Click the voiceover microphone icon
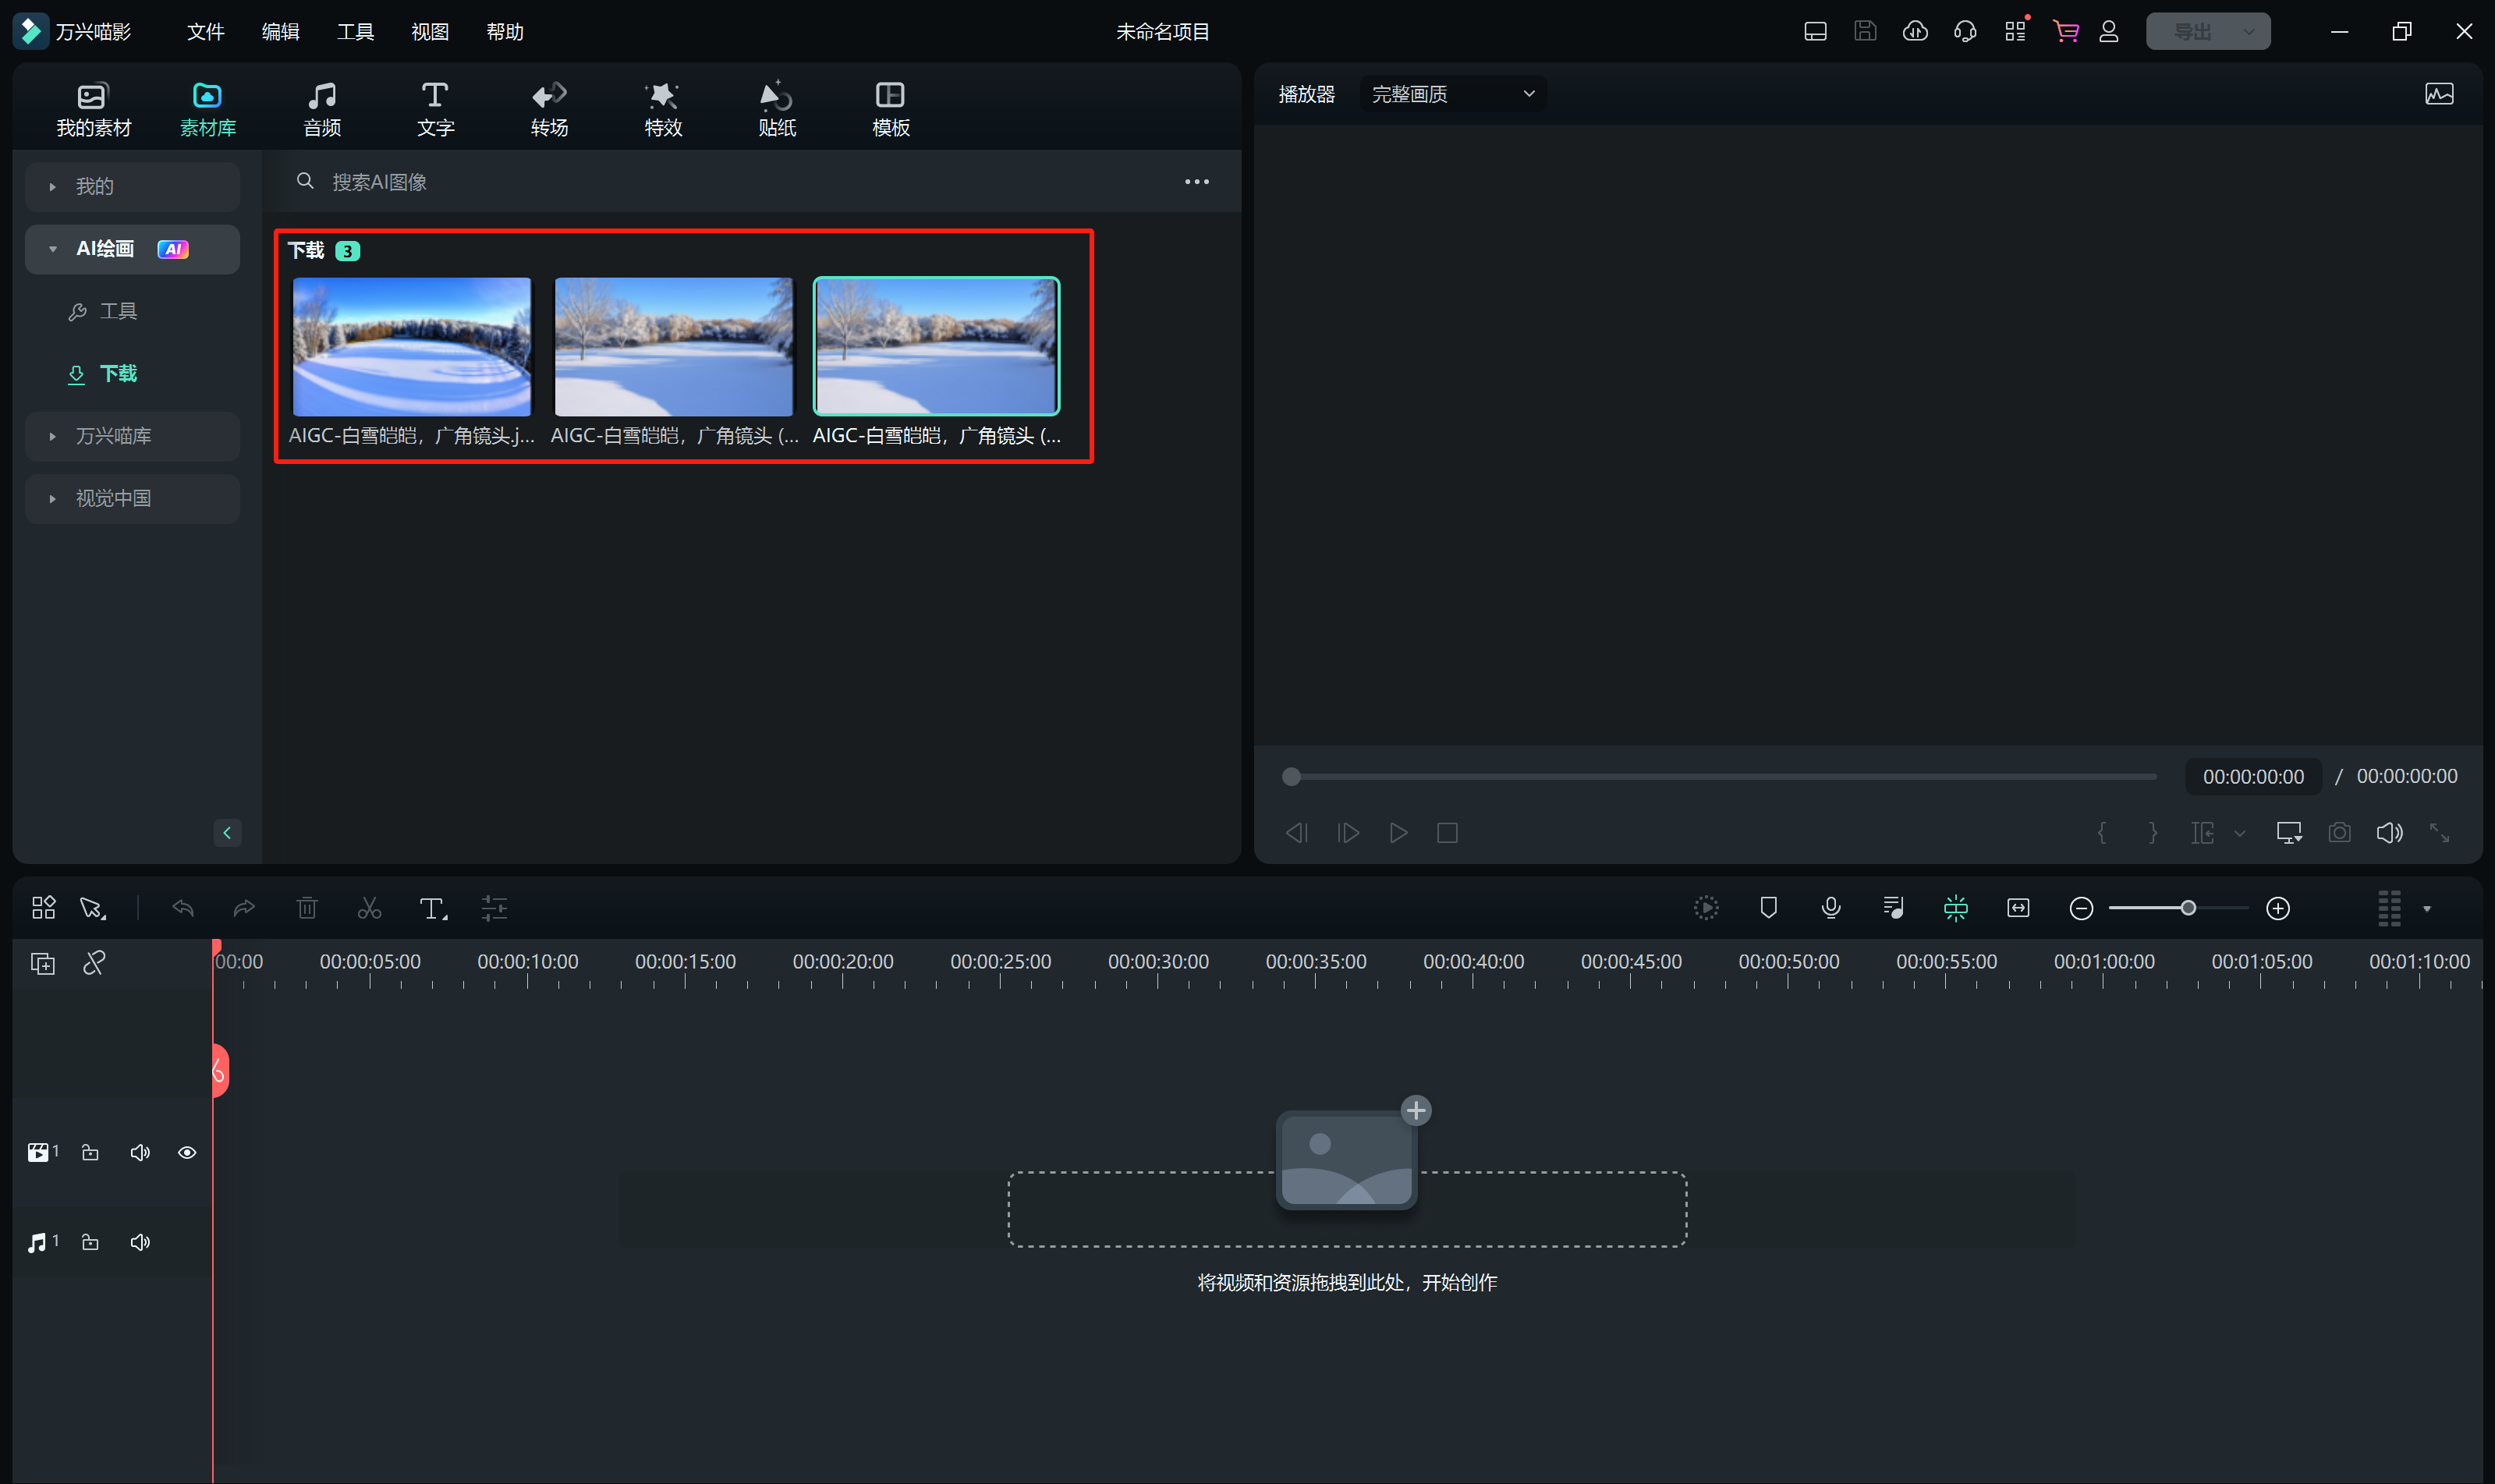The height and width of the screenshot is (1484, 2495). click(x=1830, y=907)
